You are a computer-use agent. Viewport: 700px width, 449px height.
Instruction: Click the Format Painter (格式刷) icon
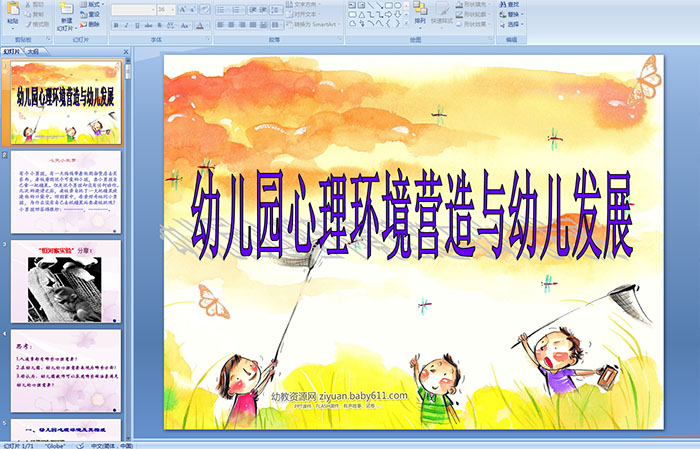[x=28, y=24]
